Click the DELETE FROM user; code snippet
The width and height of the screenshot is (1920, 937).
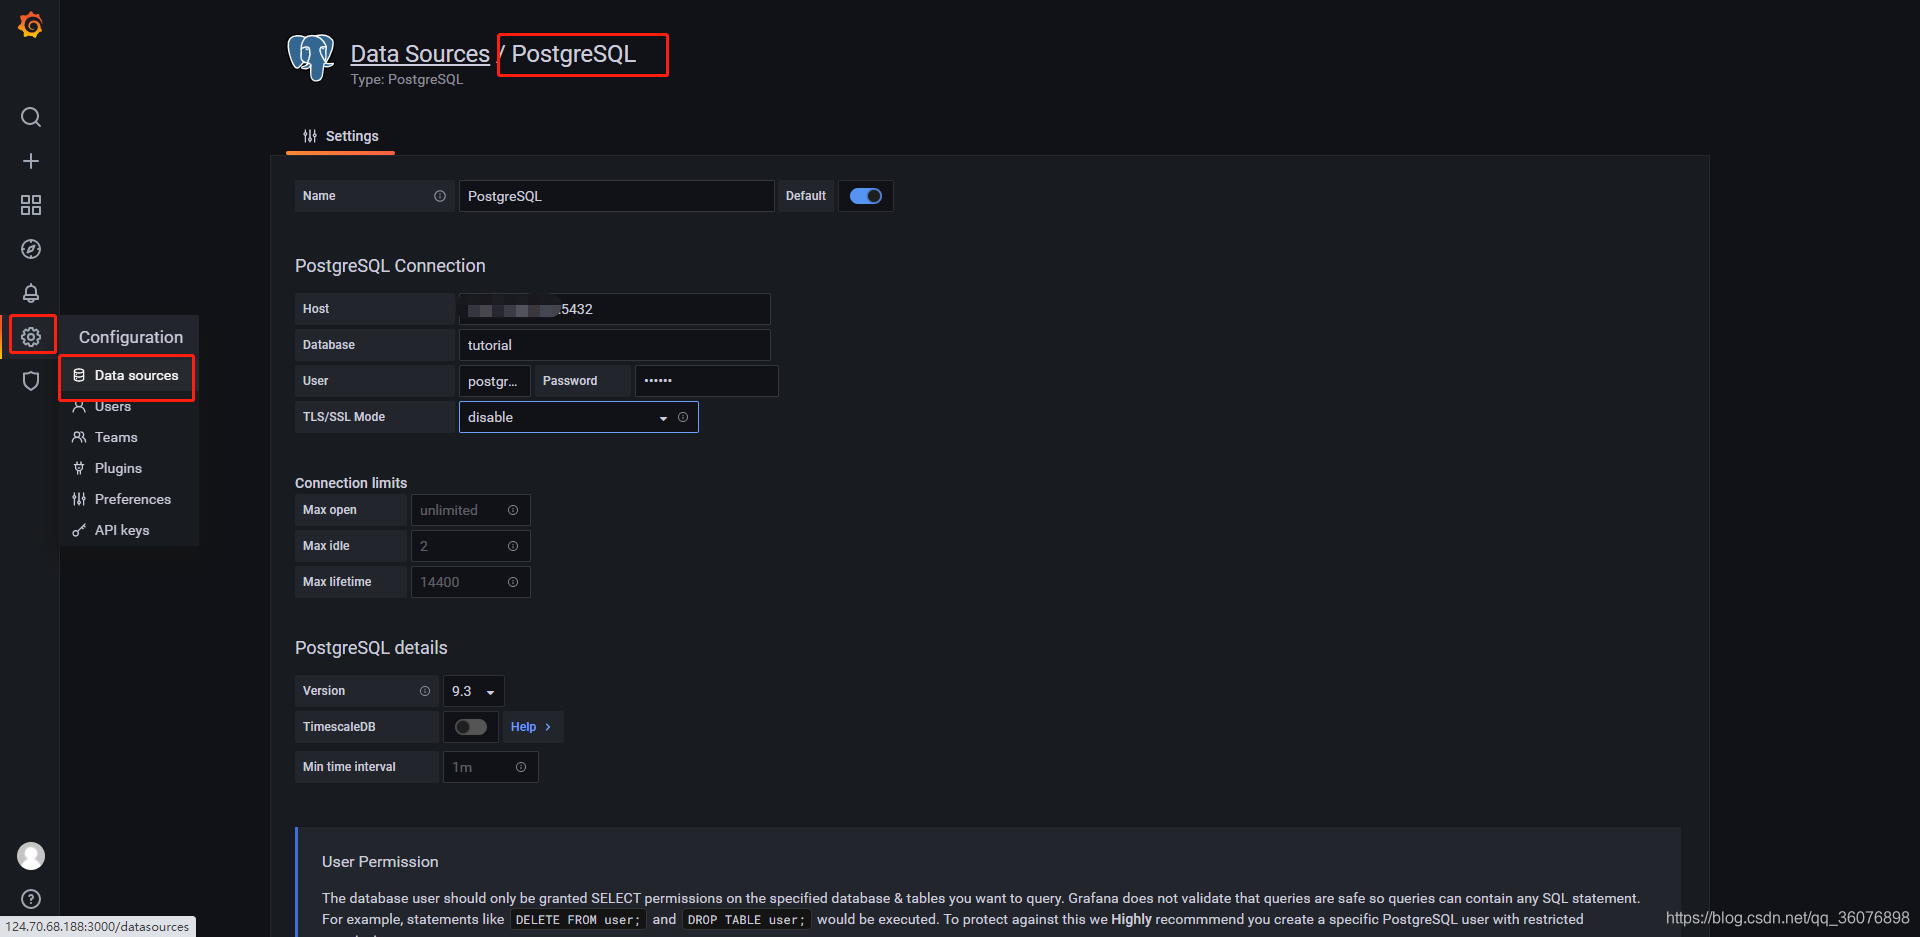[578, 920]
